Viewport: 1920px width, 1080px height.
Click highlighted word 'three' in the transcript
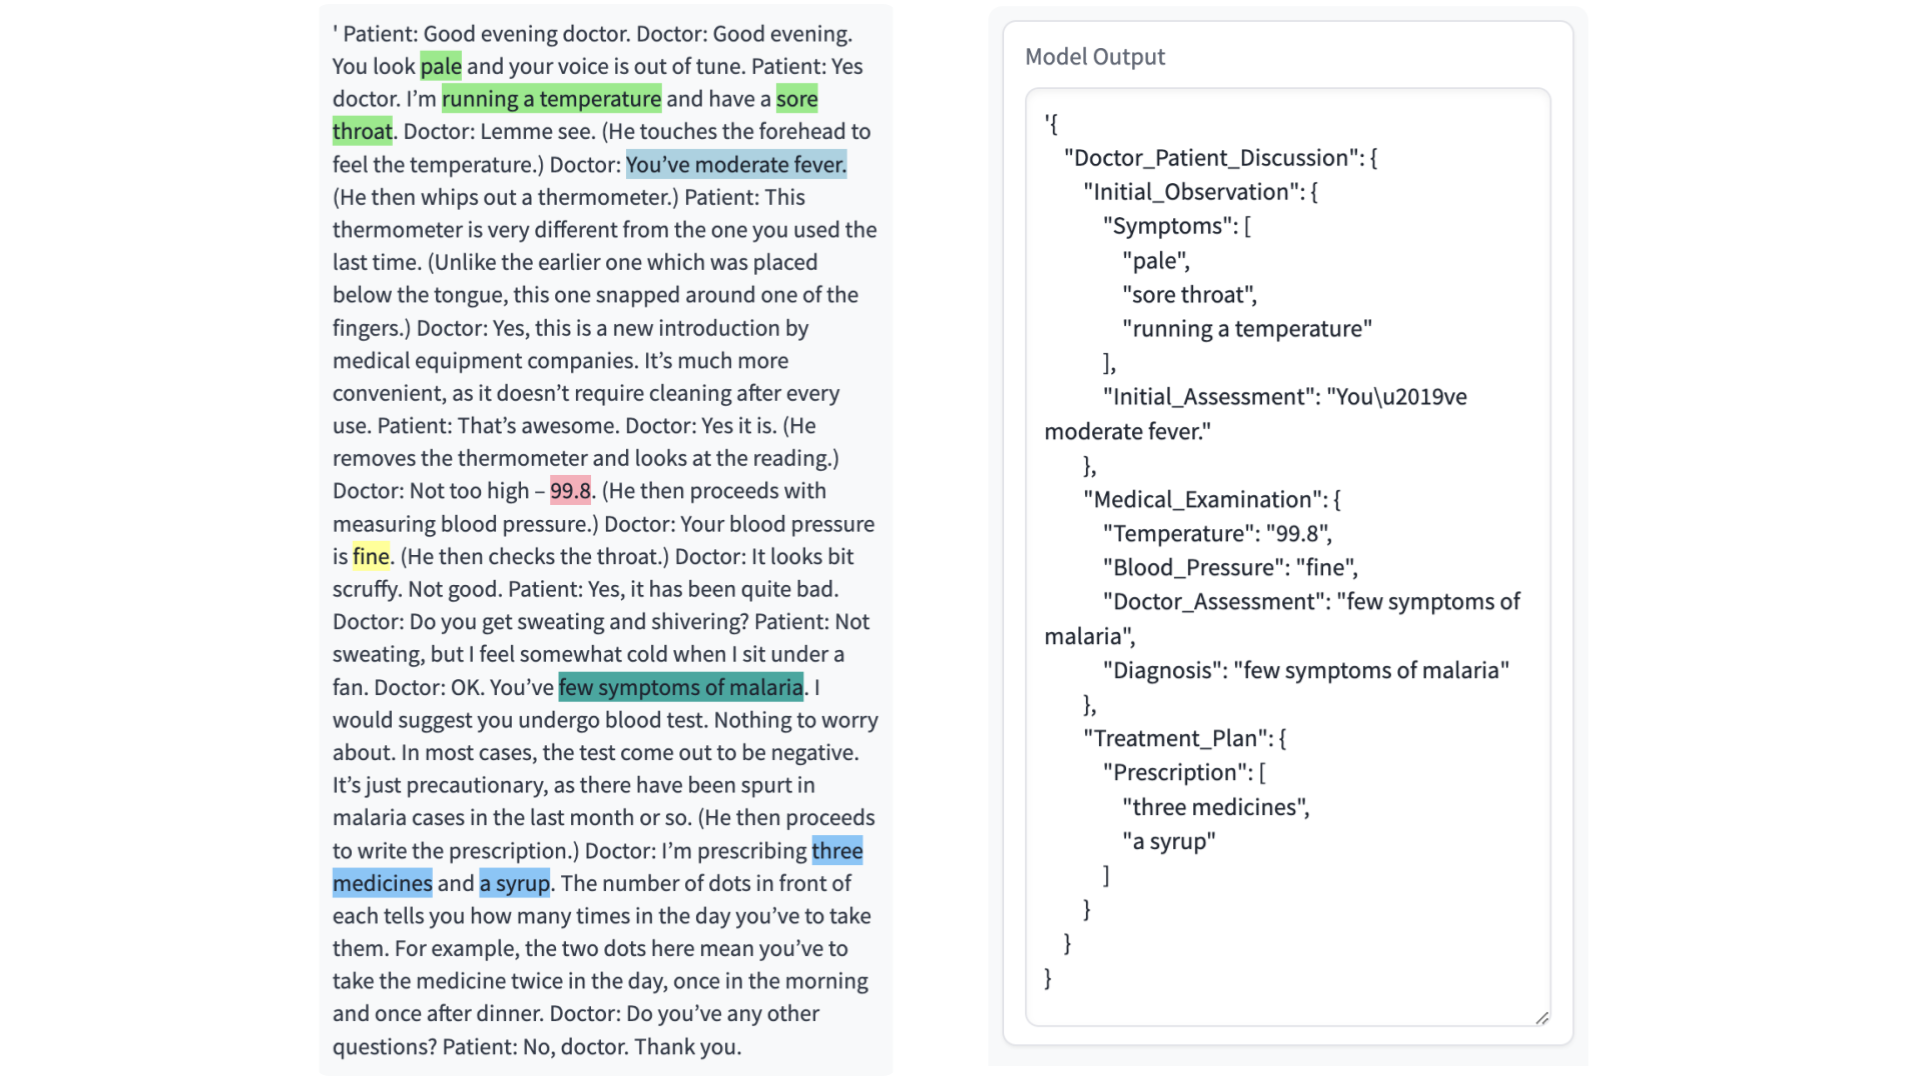point(837,851)
